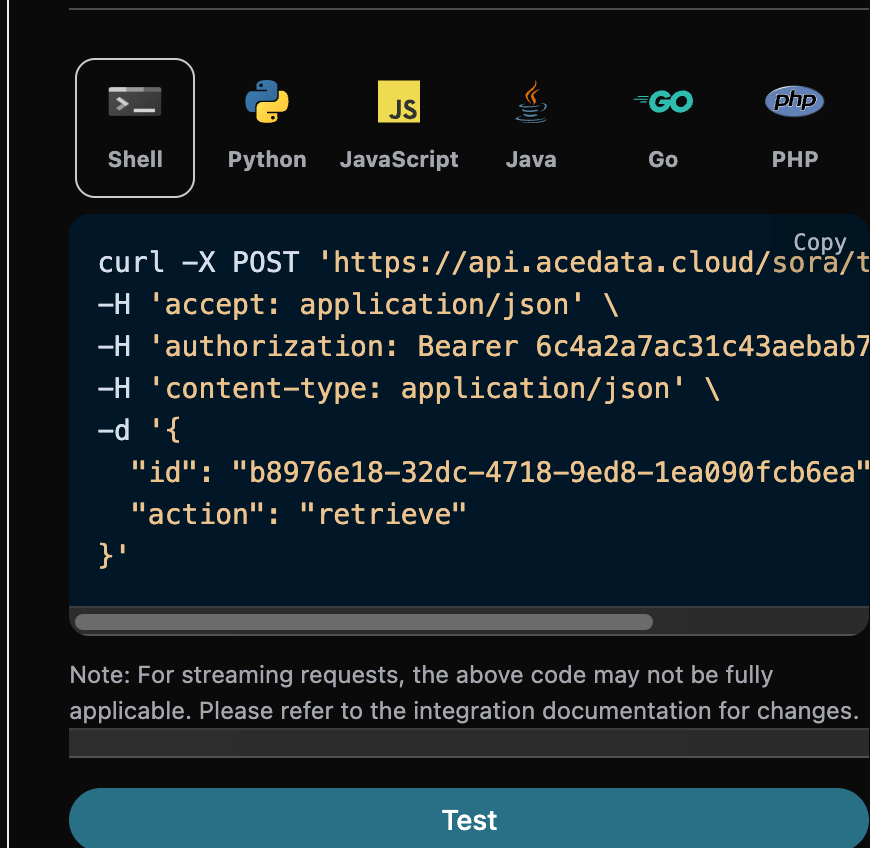
Task: Click the "id" value in the JSON body
Action: [x=545, y=472]
